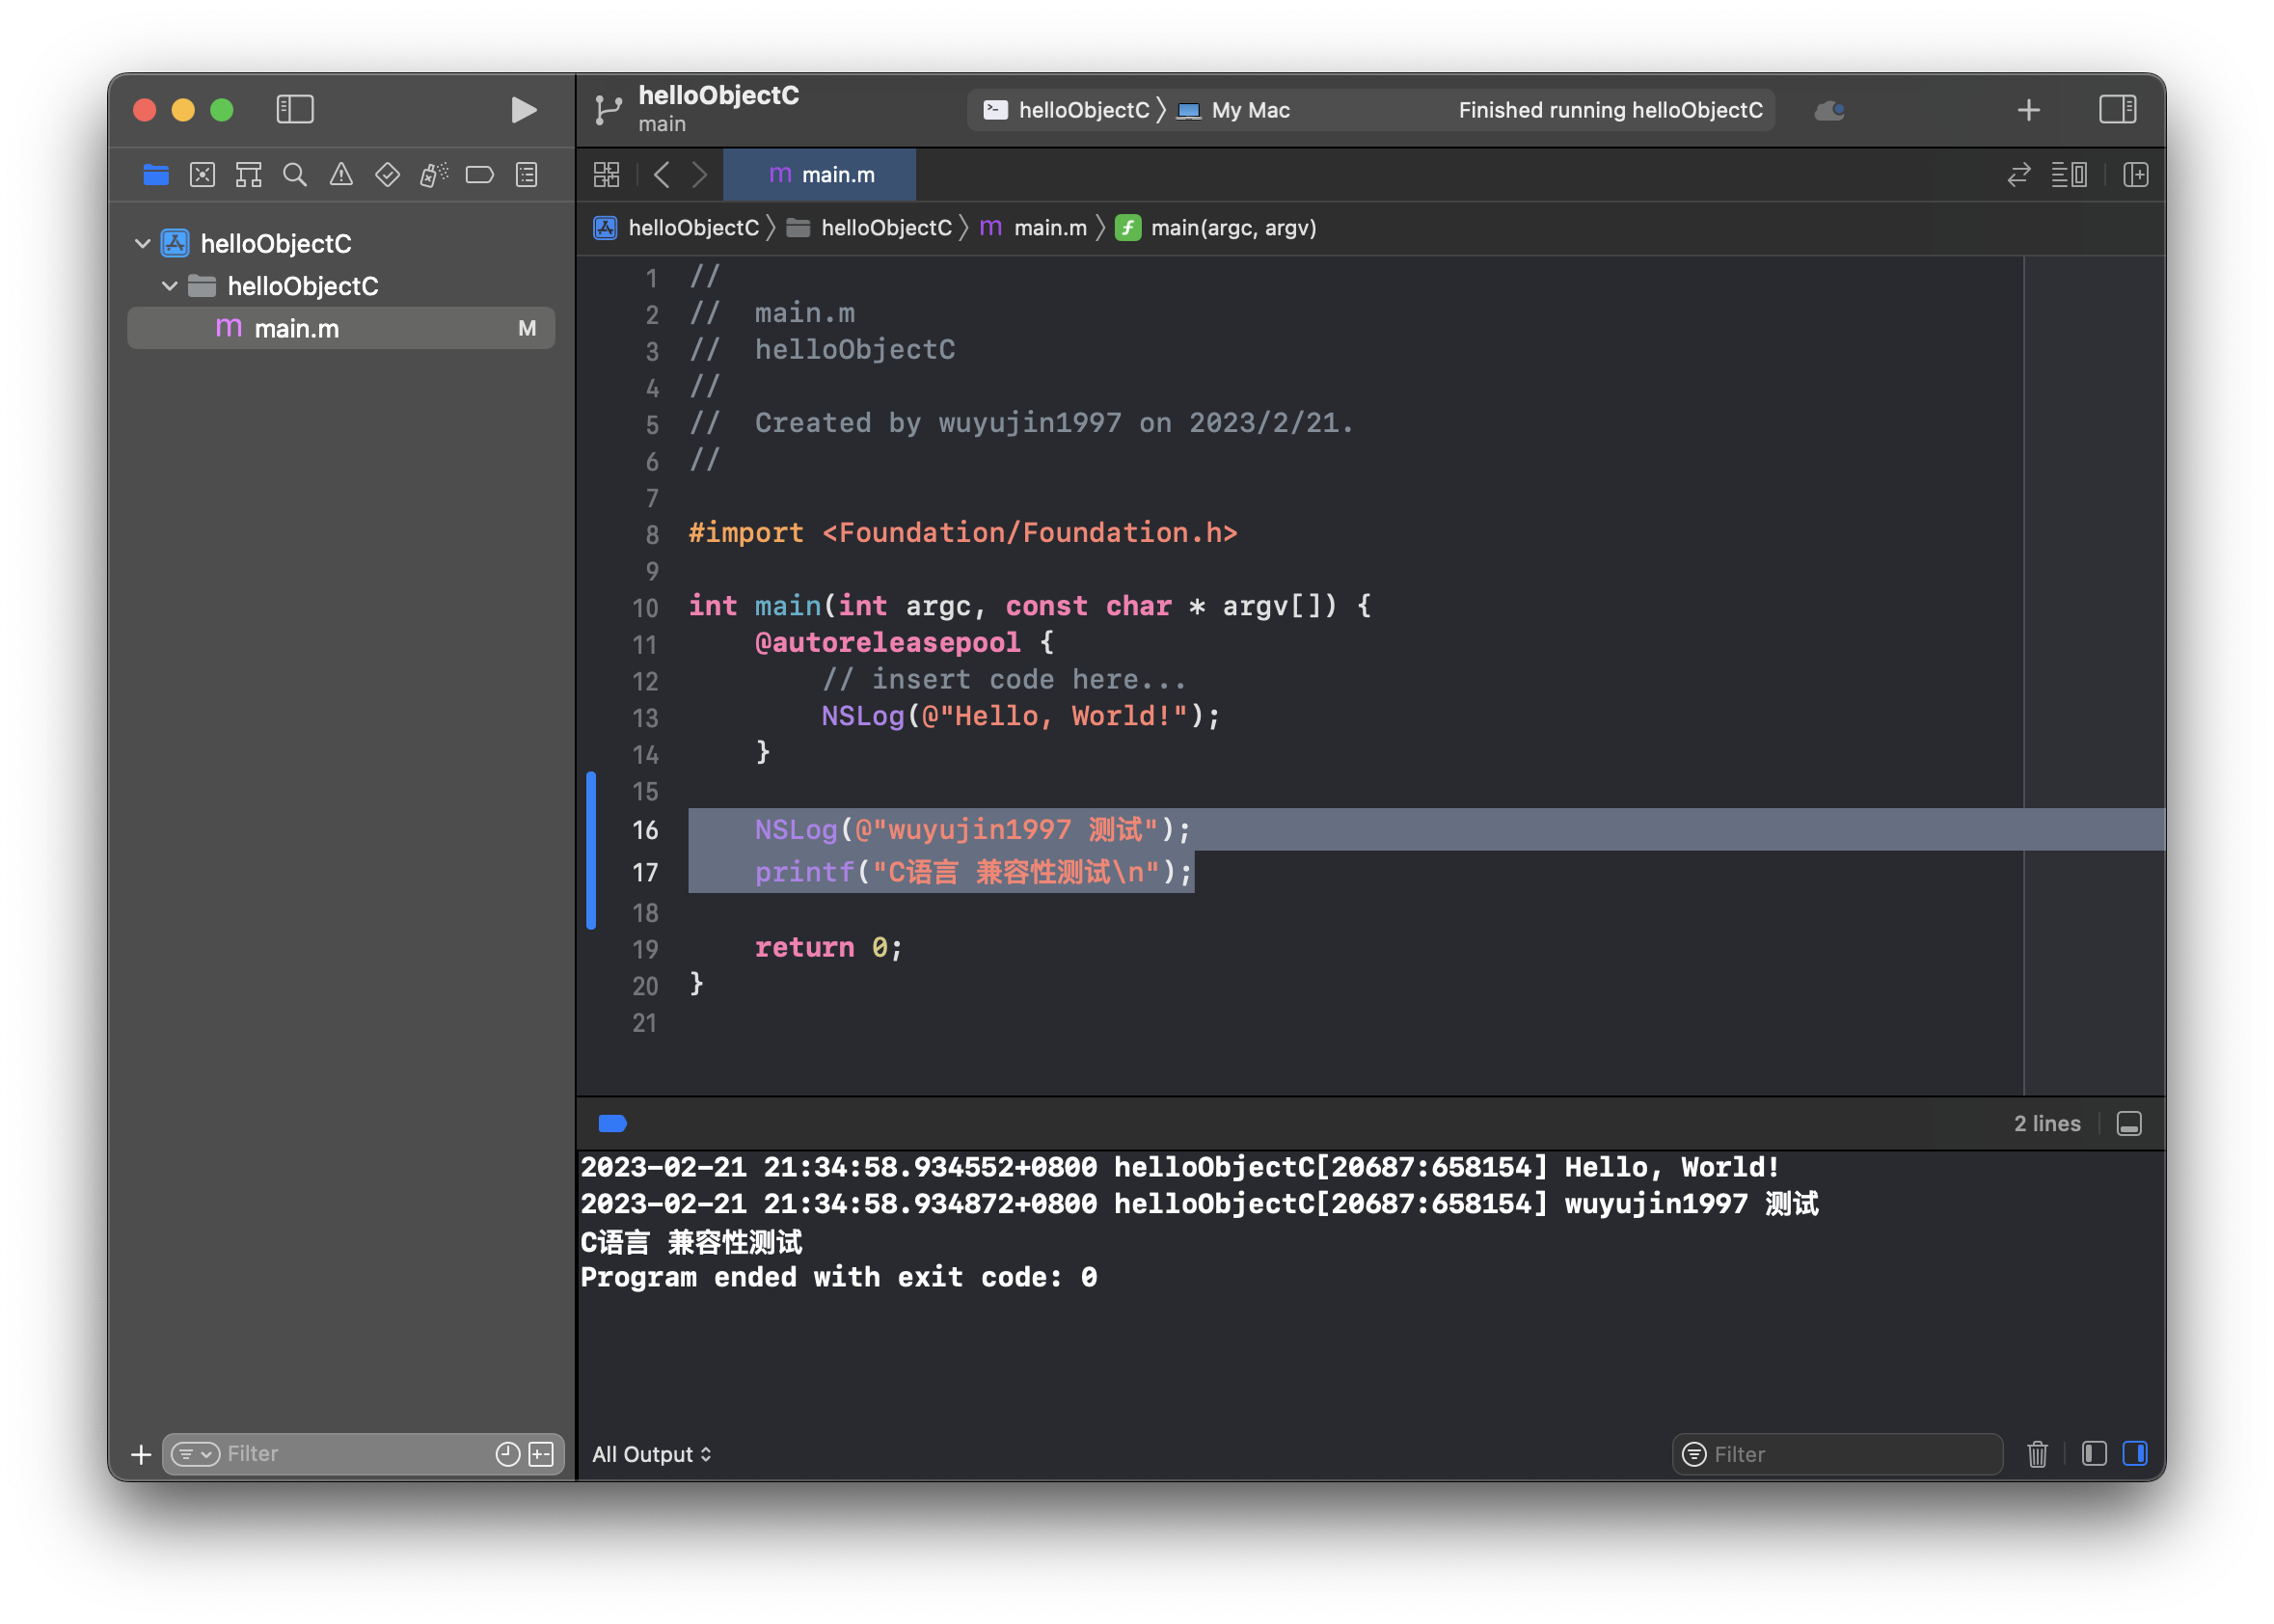Open main.m breadcrumb in jump bar
The image size is (2274, 1624).
pos(1034,228)
